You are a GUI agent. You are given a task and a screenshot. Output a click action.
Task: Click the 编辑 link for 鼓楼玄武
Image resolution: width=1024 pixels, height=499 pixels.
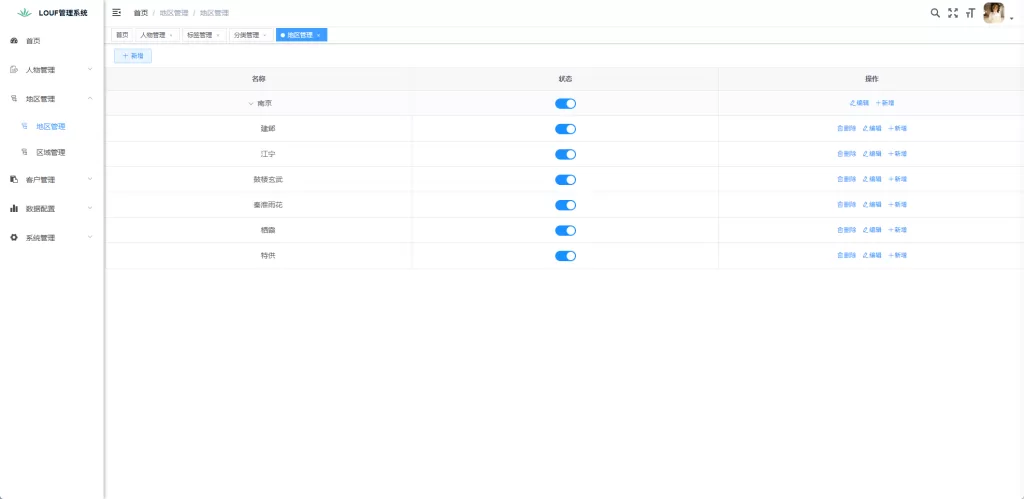[x=872, y=179]
